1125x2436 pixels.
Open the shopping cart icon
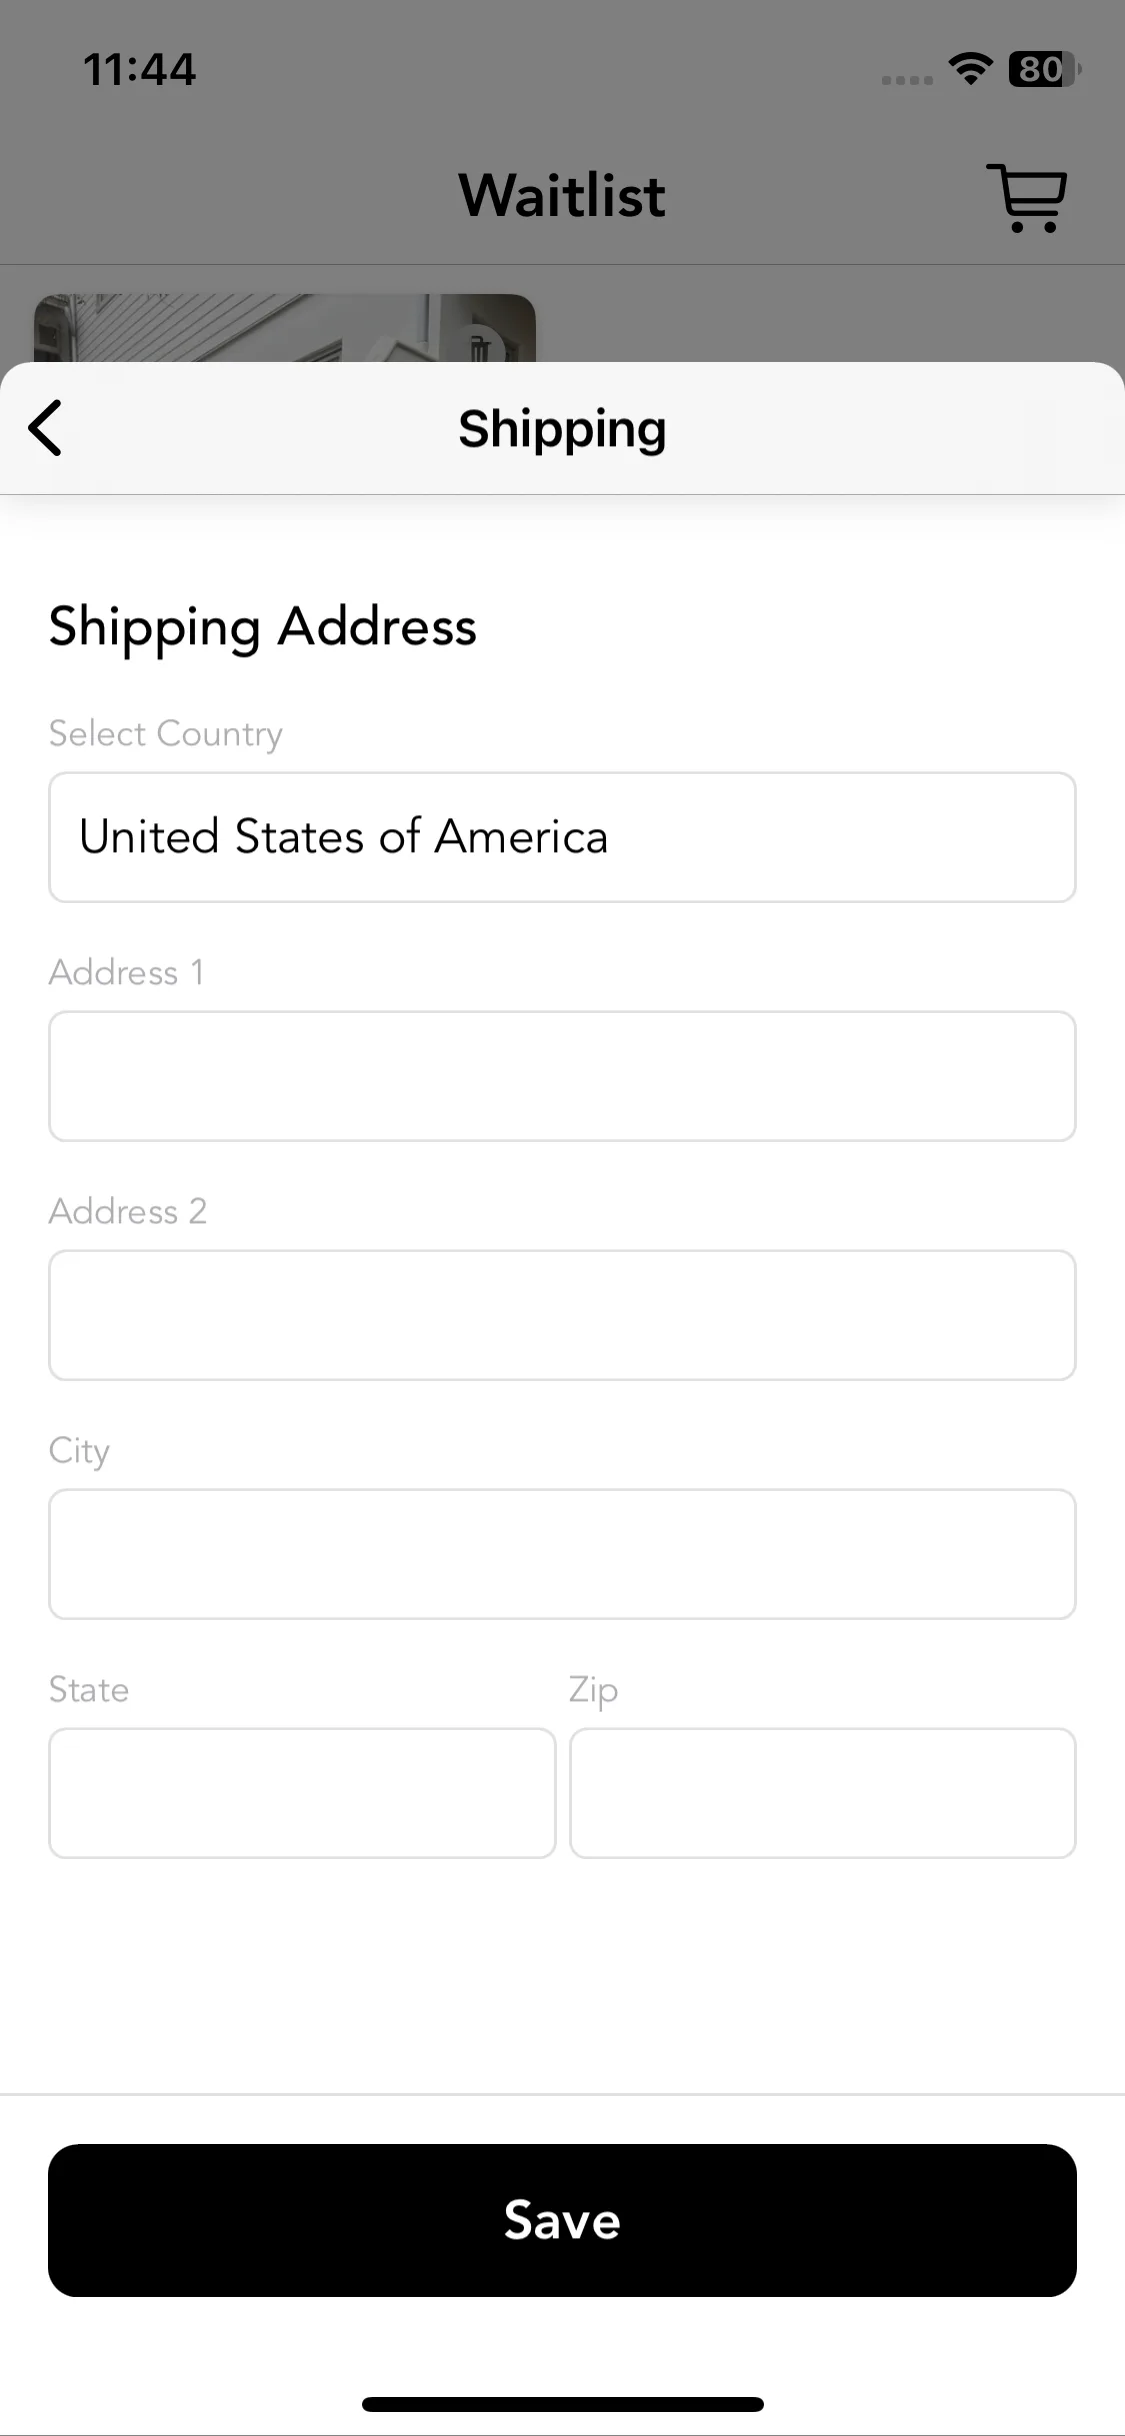coord(1027,197)
